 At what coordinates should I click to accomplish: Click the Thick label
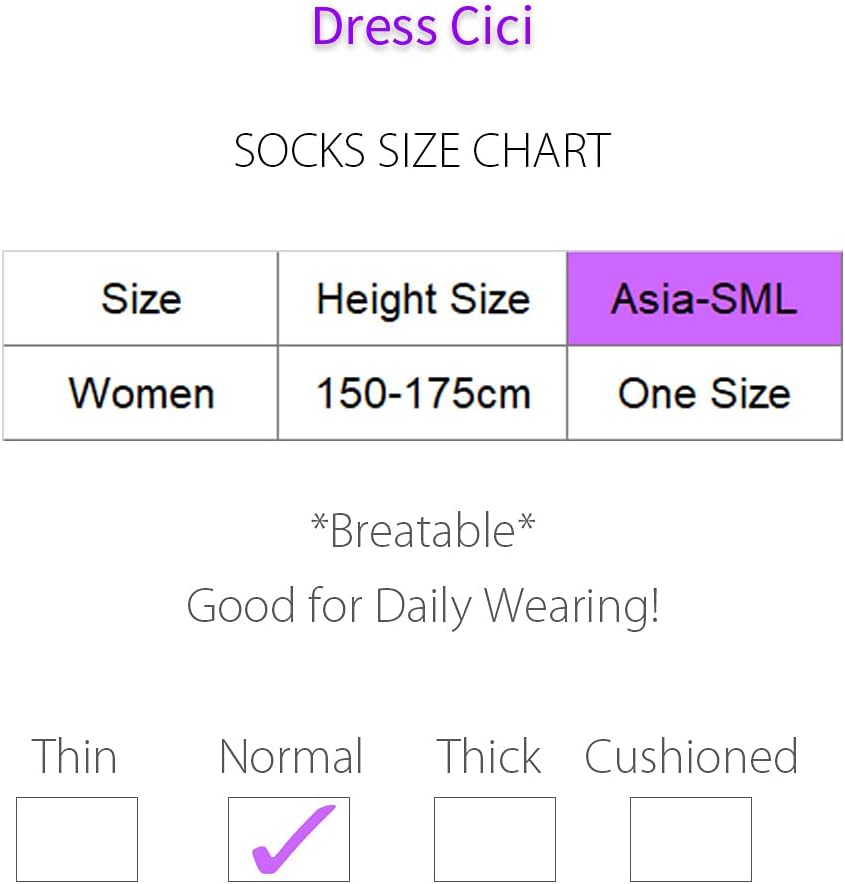coord(489,756)
